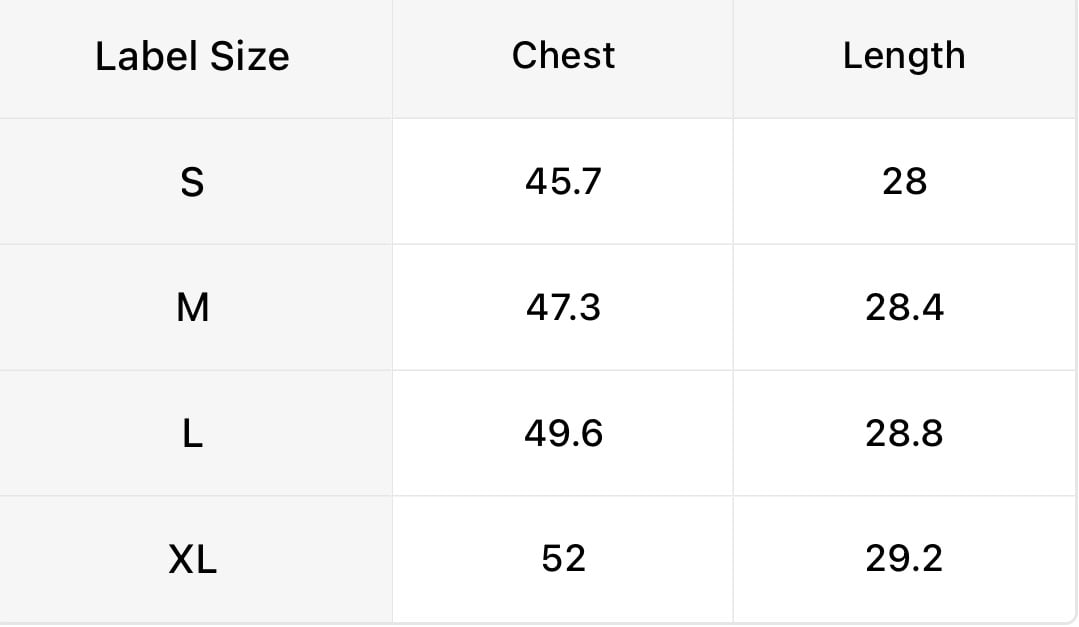1079x627 pixels.
Task: Select the S size row label
Action: tap(192, 182)
